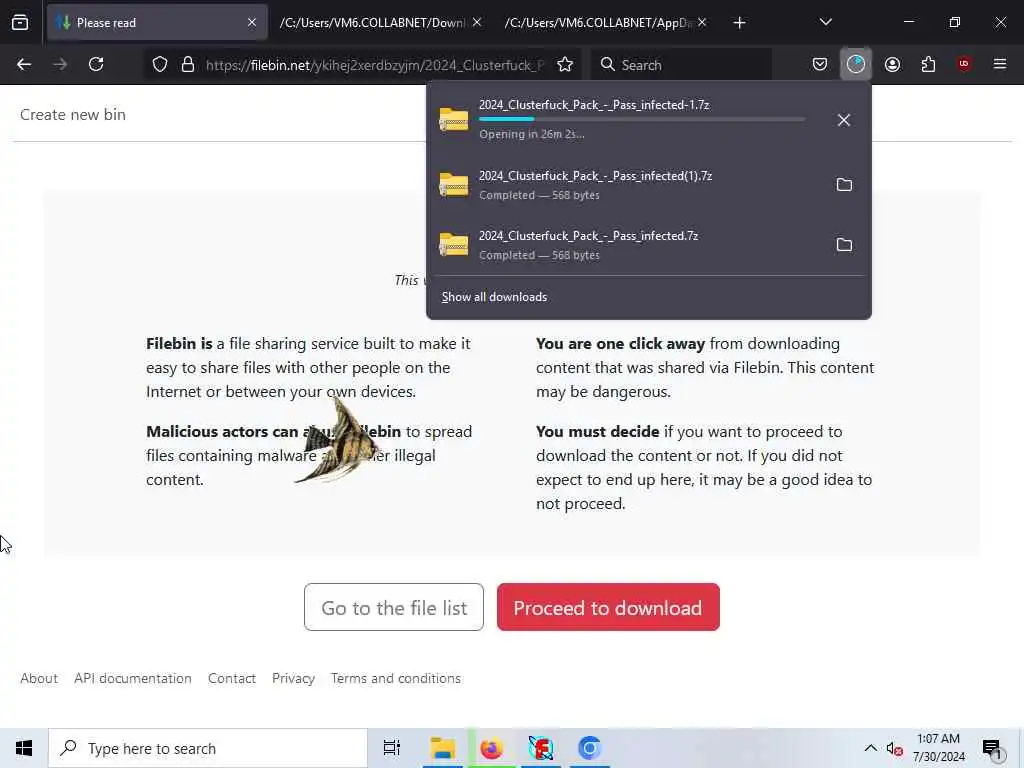This screenshot has width=1024, height=768.
Task: Go back to previous page
Action: click(24, 65)
